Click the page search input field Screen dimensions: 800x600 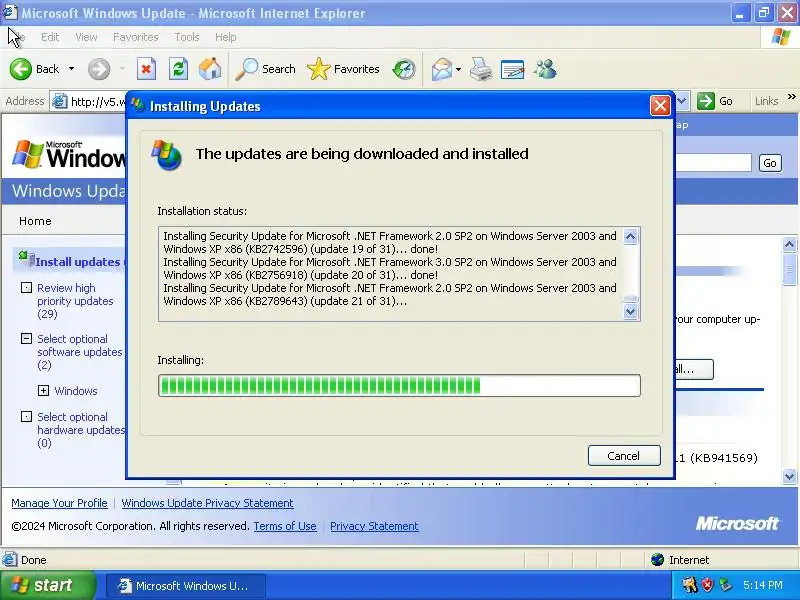tap(713, 163)
